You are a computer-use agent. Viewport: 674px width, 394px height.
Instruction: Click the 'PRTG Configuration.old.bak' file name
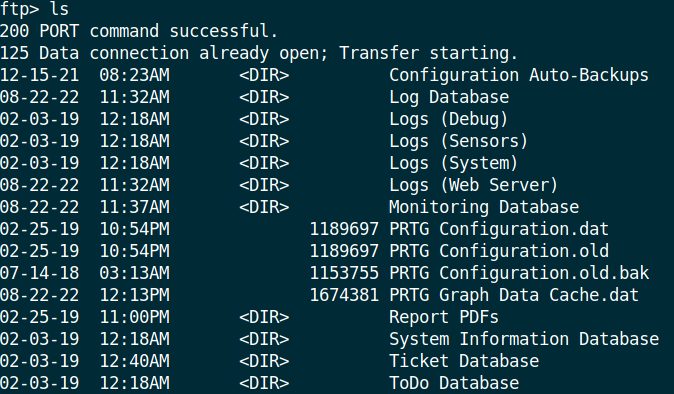click(519, 273)
